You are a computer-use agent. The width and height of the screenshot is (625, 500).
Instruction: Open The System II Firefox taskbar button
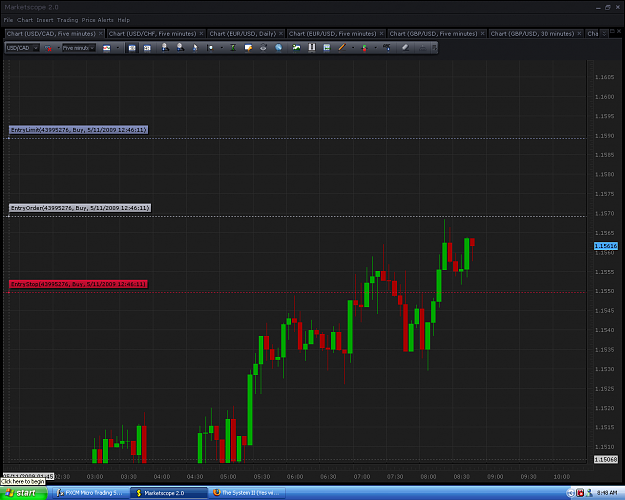coord(247,493)
